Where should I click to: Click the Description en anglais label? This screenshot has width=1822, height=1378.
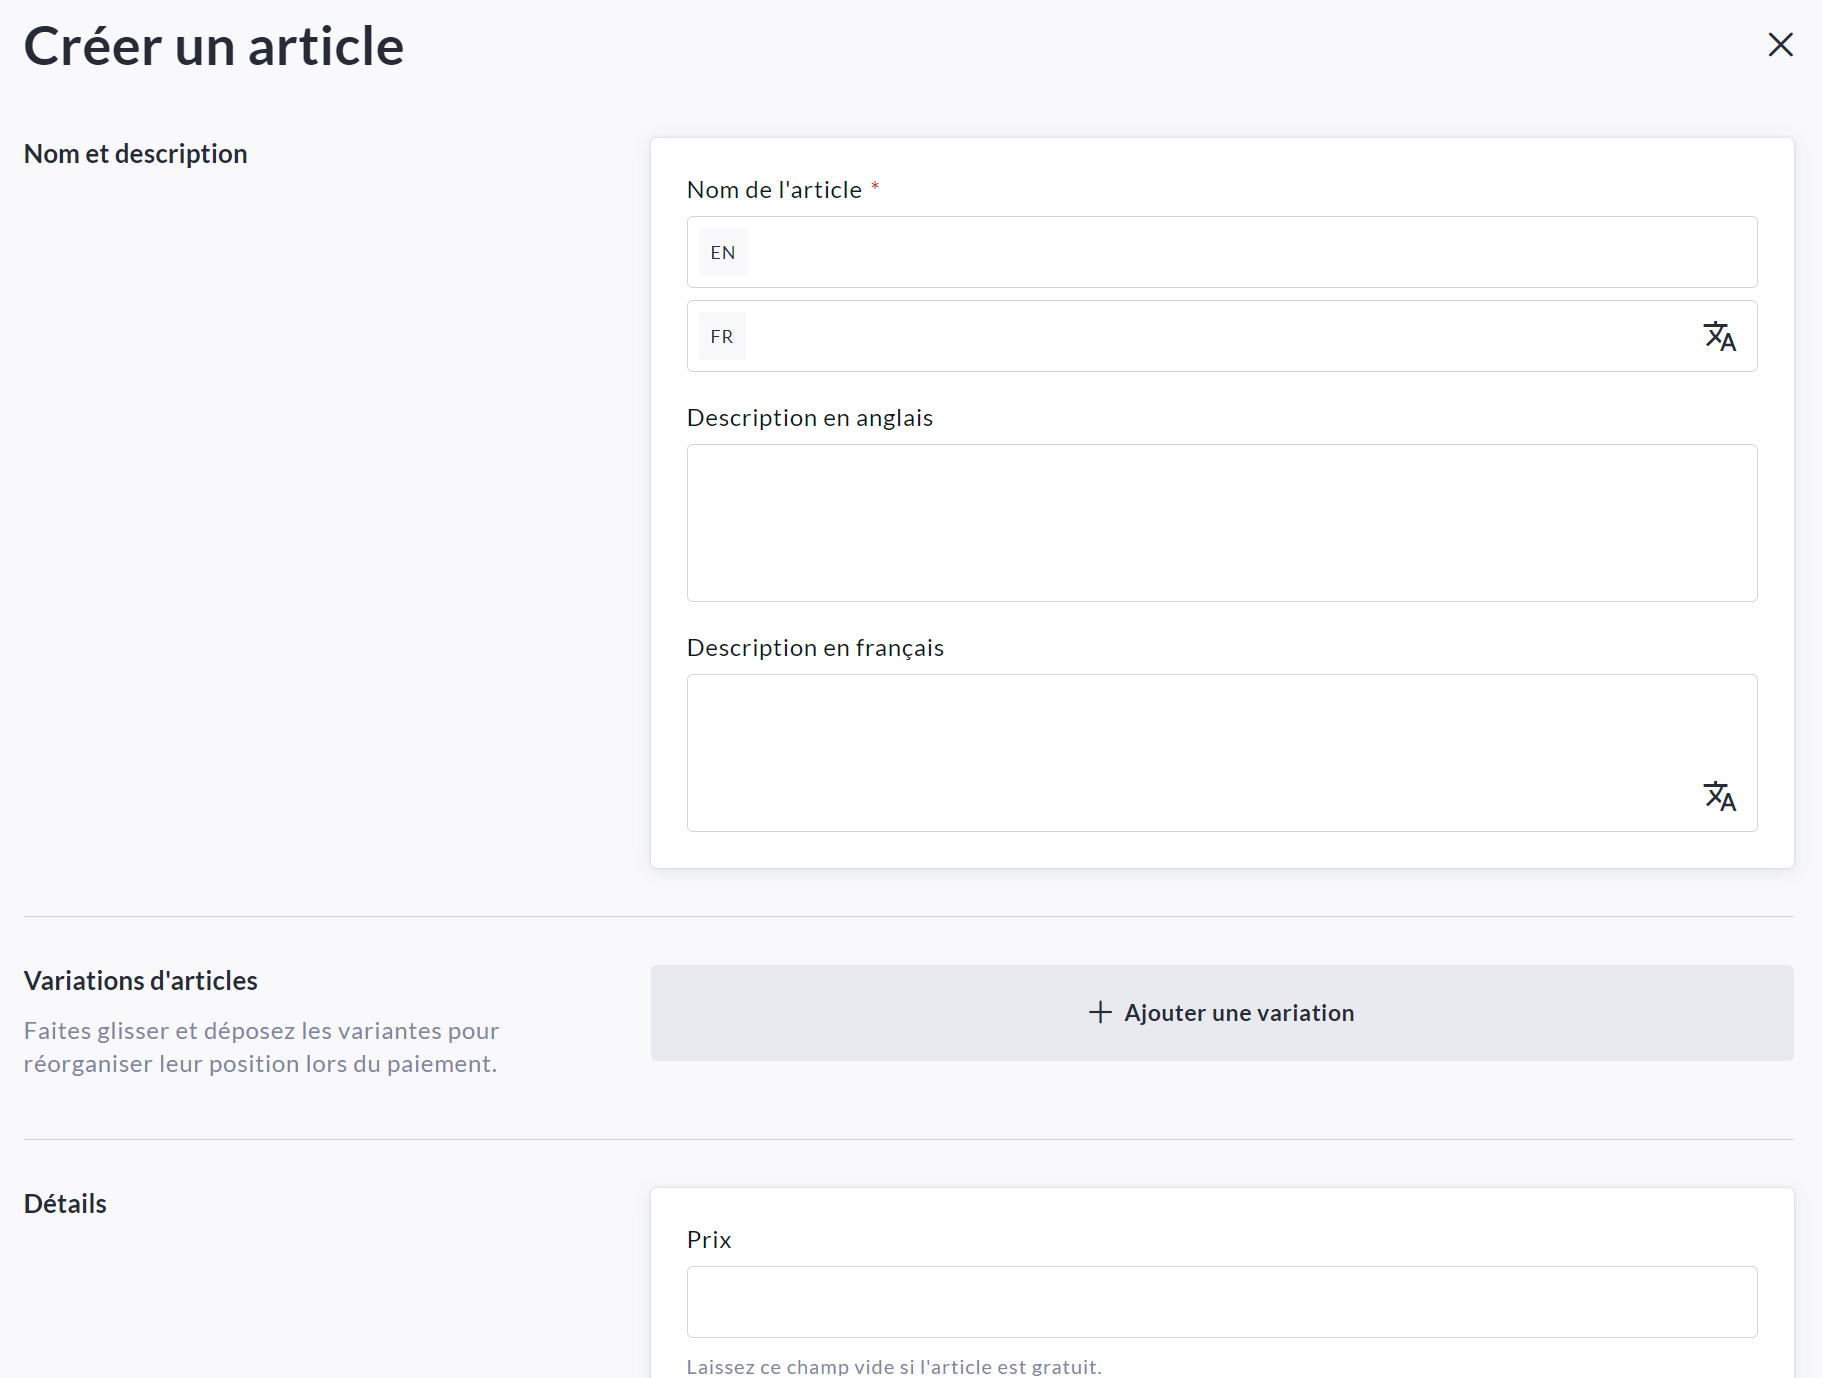809,418
